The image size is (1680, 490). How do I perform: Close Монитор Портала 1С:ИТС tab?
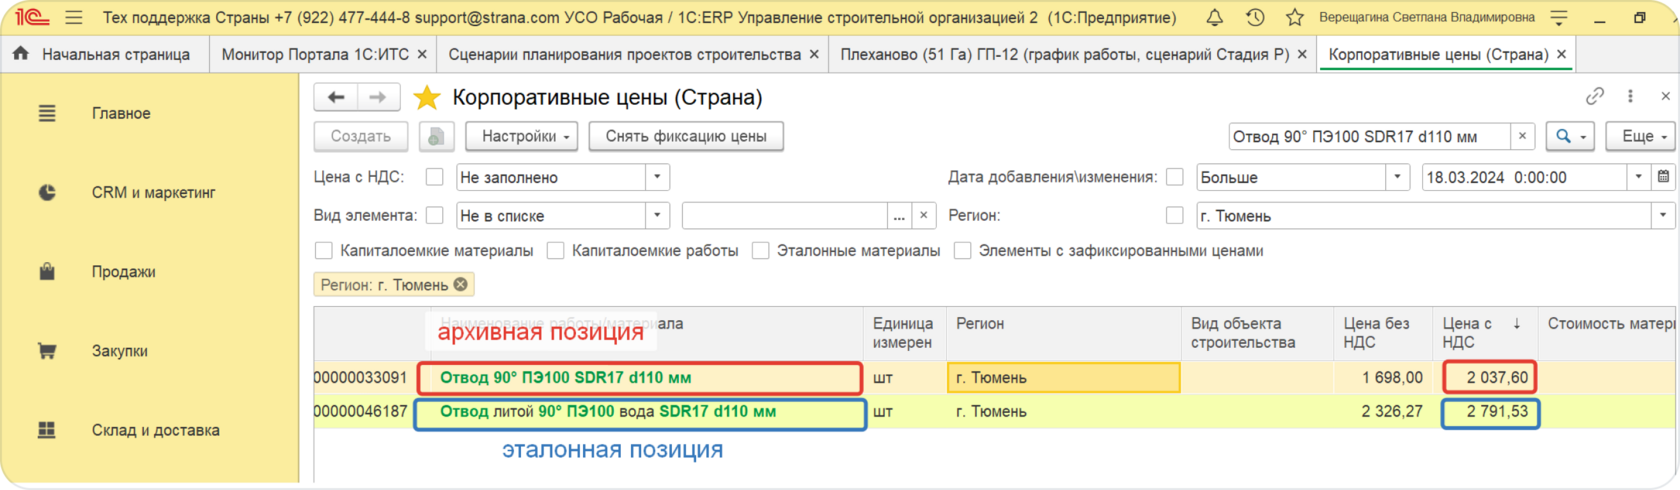pos(422,54)
